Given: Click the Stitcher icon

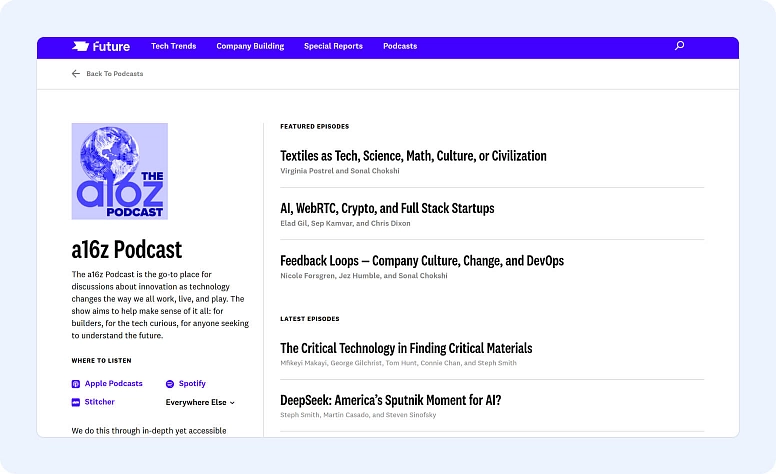Looking at the screenshot, I should [x=76, y=402].
